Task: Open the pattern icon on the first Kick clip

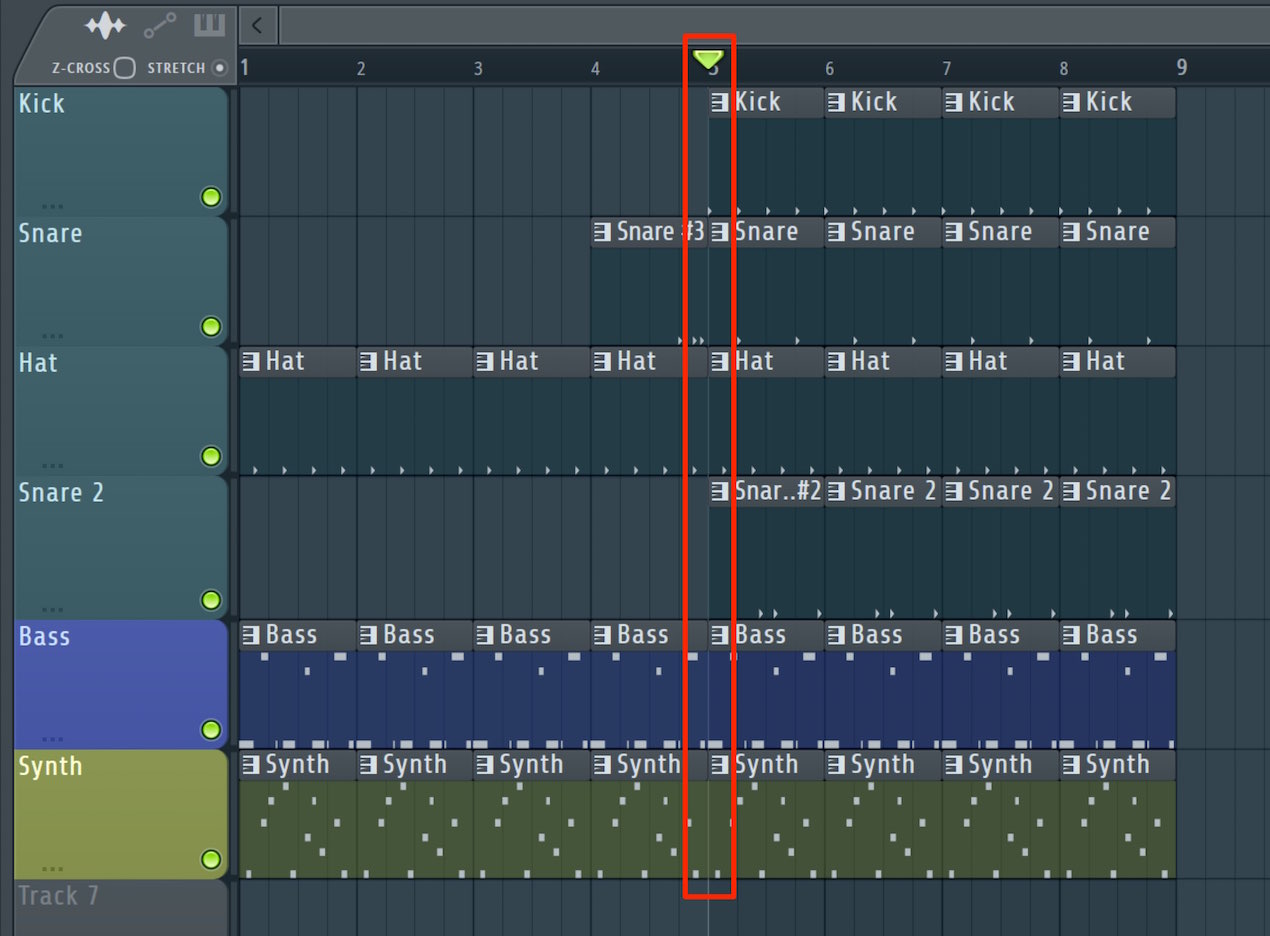Action: tap(720, 102)
